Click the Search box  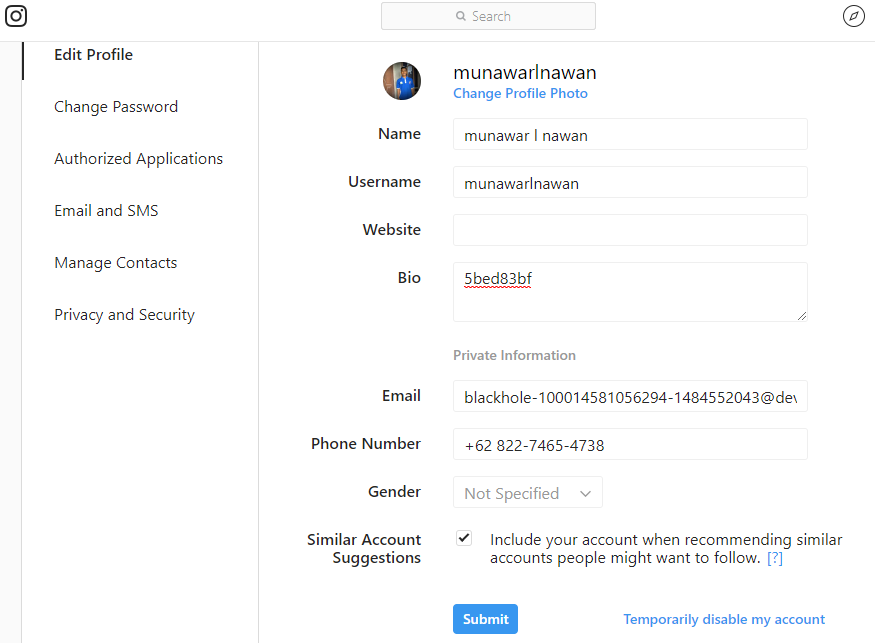point(488,16)
